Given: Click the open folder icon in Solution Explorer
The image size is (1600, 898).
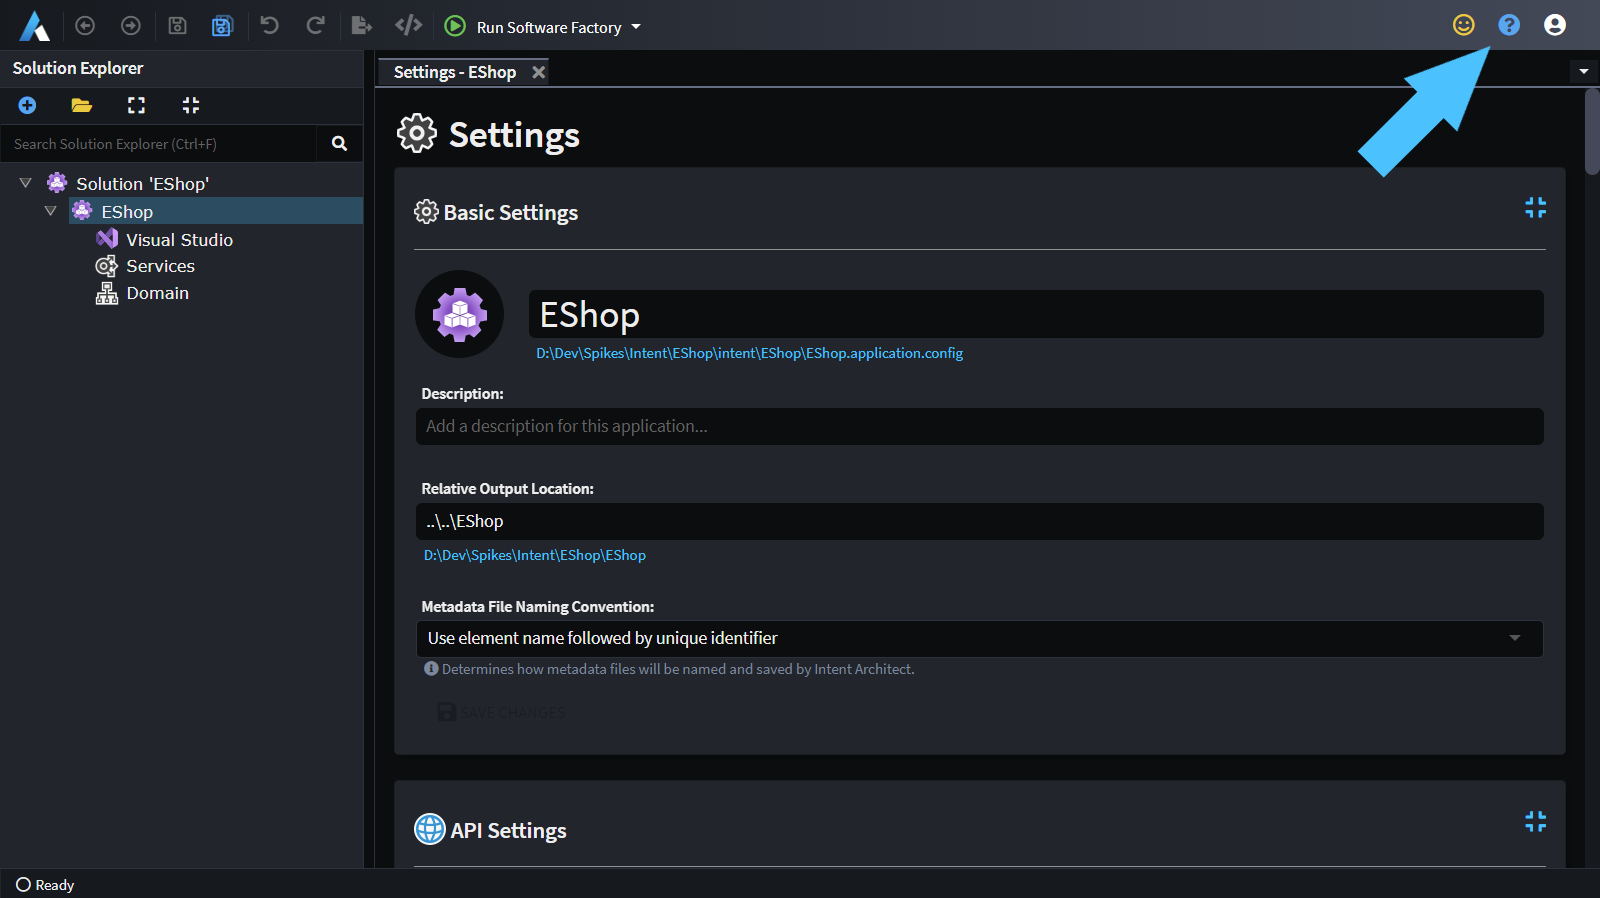Looking at the screenshot, I should [82, 105].
